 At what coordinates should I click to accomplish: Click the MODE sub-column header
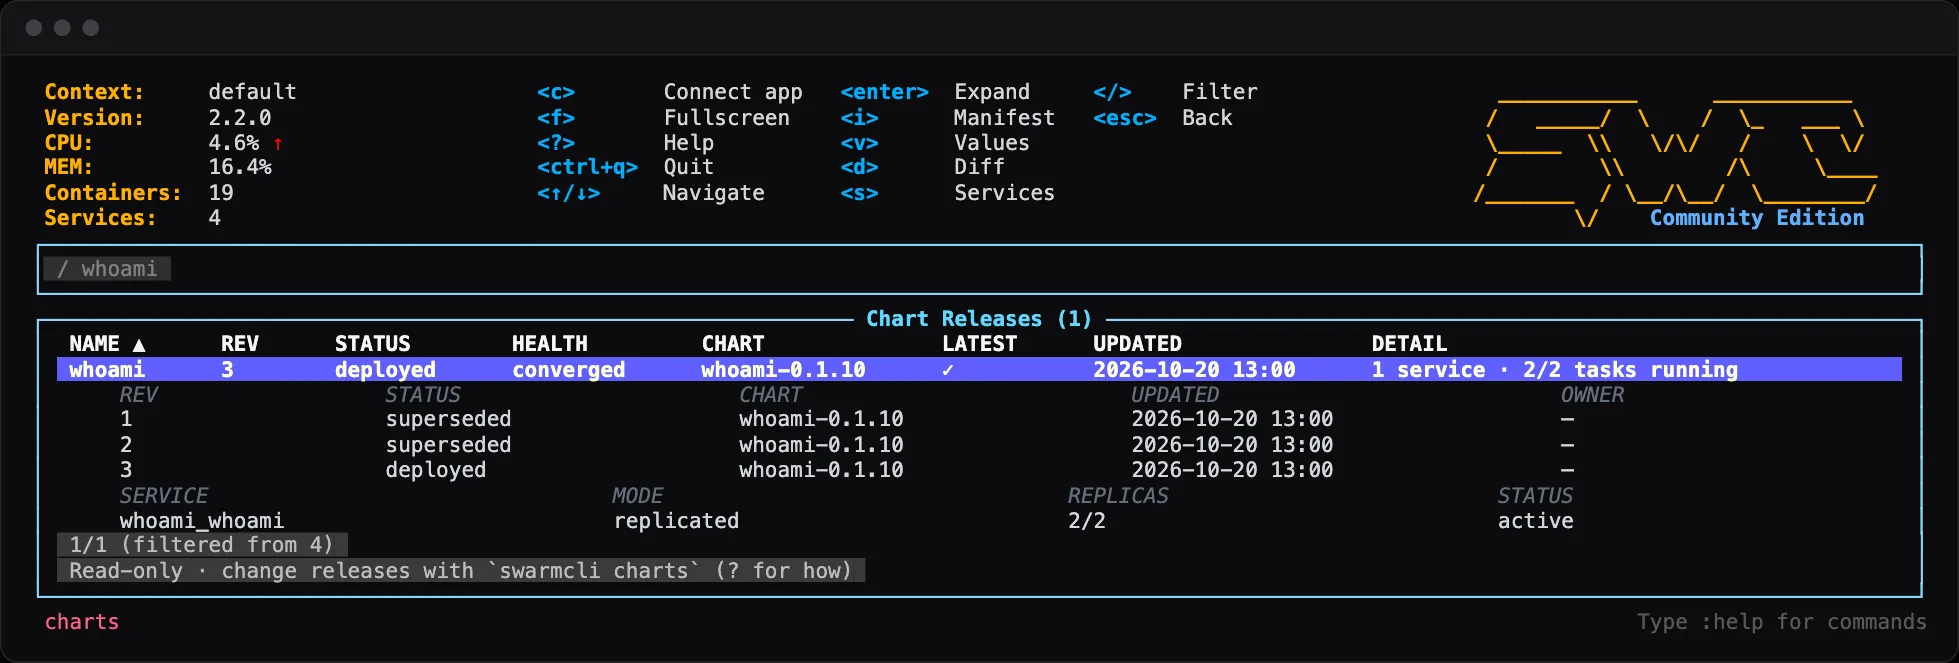click(x=638, y=496)
